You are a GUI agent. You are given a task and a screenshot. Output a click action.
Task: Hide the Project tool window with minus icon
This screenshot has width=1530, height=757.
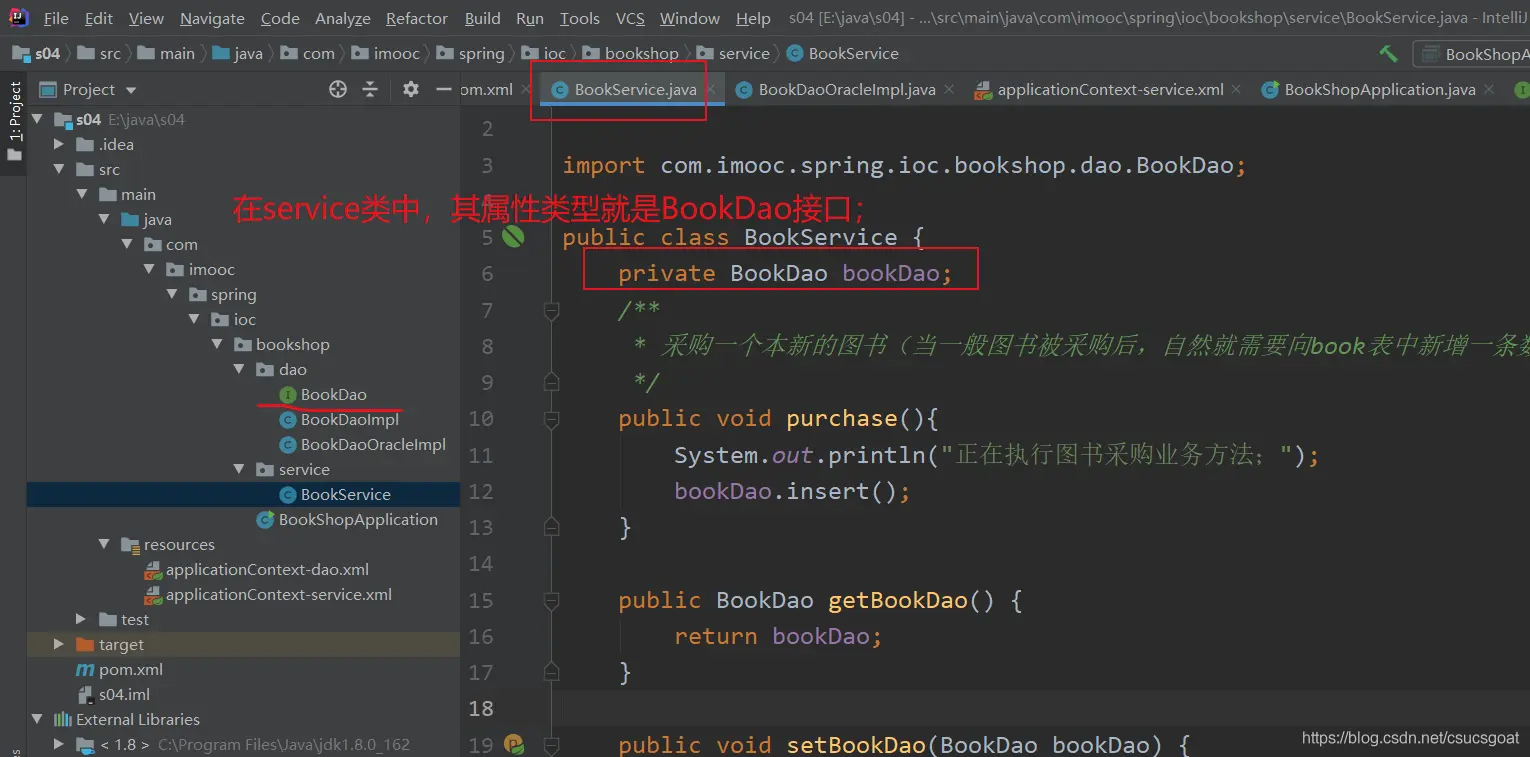click(444, 90)
